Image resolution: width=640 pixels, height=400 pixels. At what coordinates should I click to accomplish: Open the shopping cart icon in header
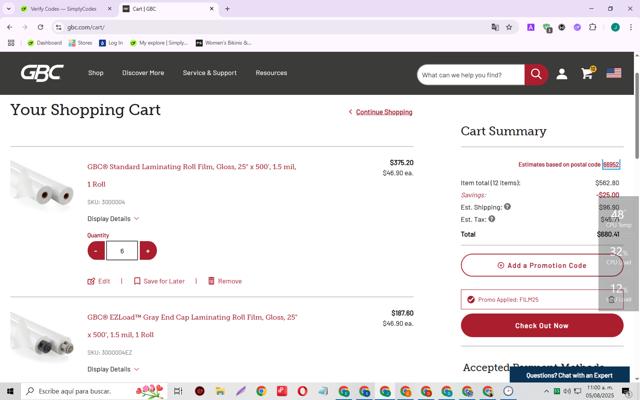click(588, 73)
